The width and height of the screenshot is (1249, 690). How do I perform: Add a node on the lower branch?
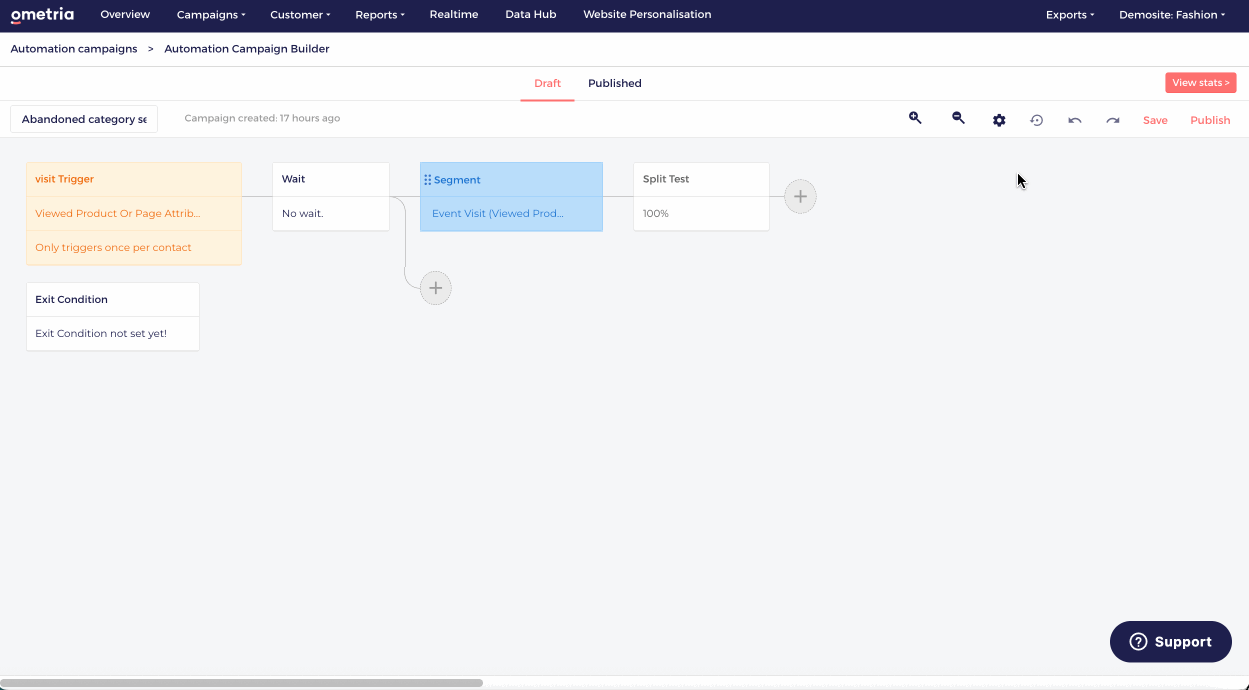coord(435,288)
